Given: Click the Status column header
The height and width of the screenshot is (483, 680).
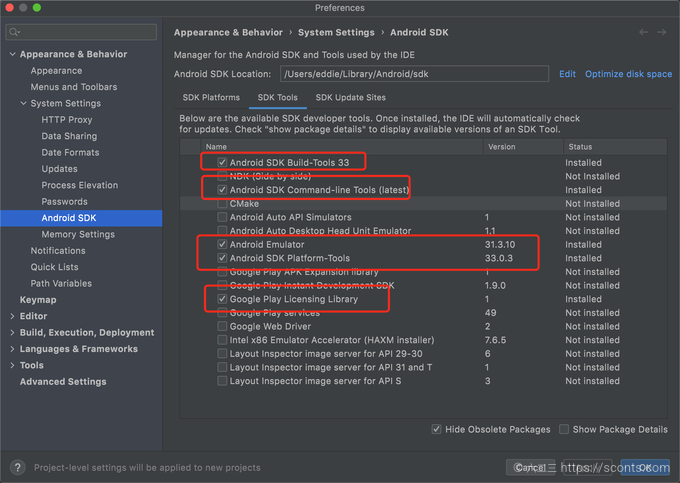Looking at the screenshot, I should click(x=615, y=147).
